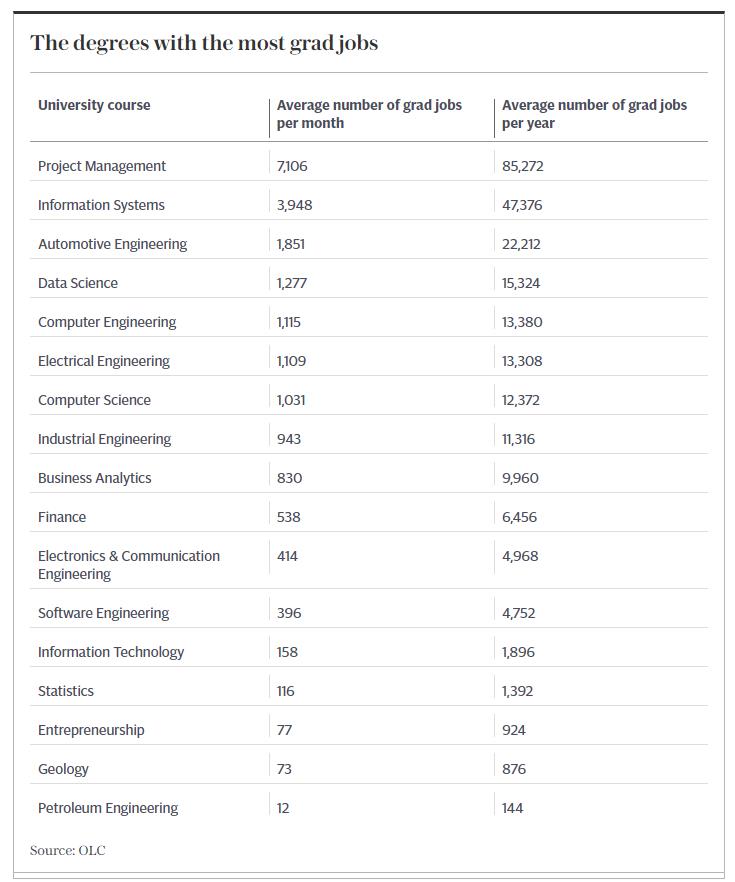
Task: Click the Finance row label
Action: [62, 517]
